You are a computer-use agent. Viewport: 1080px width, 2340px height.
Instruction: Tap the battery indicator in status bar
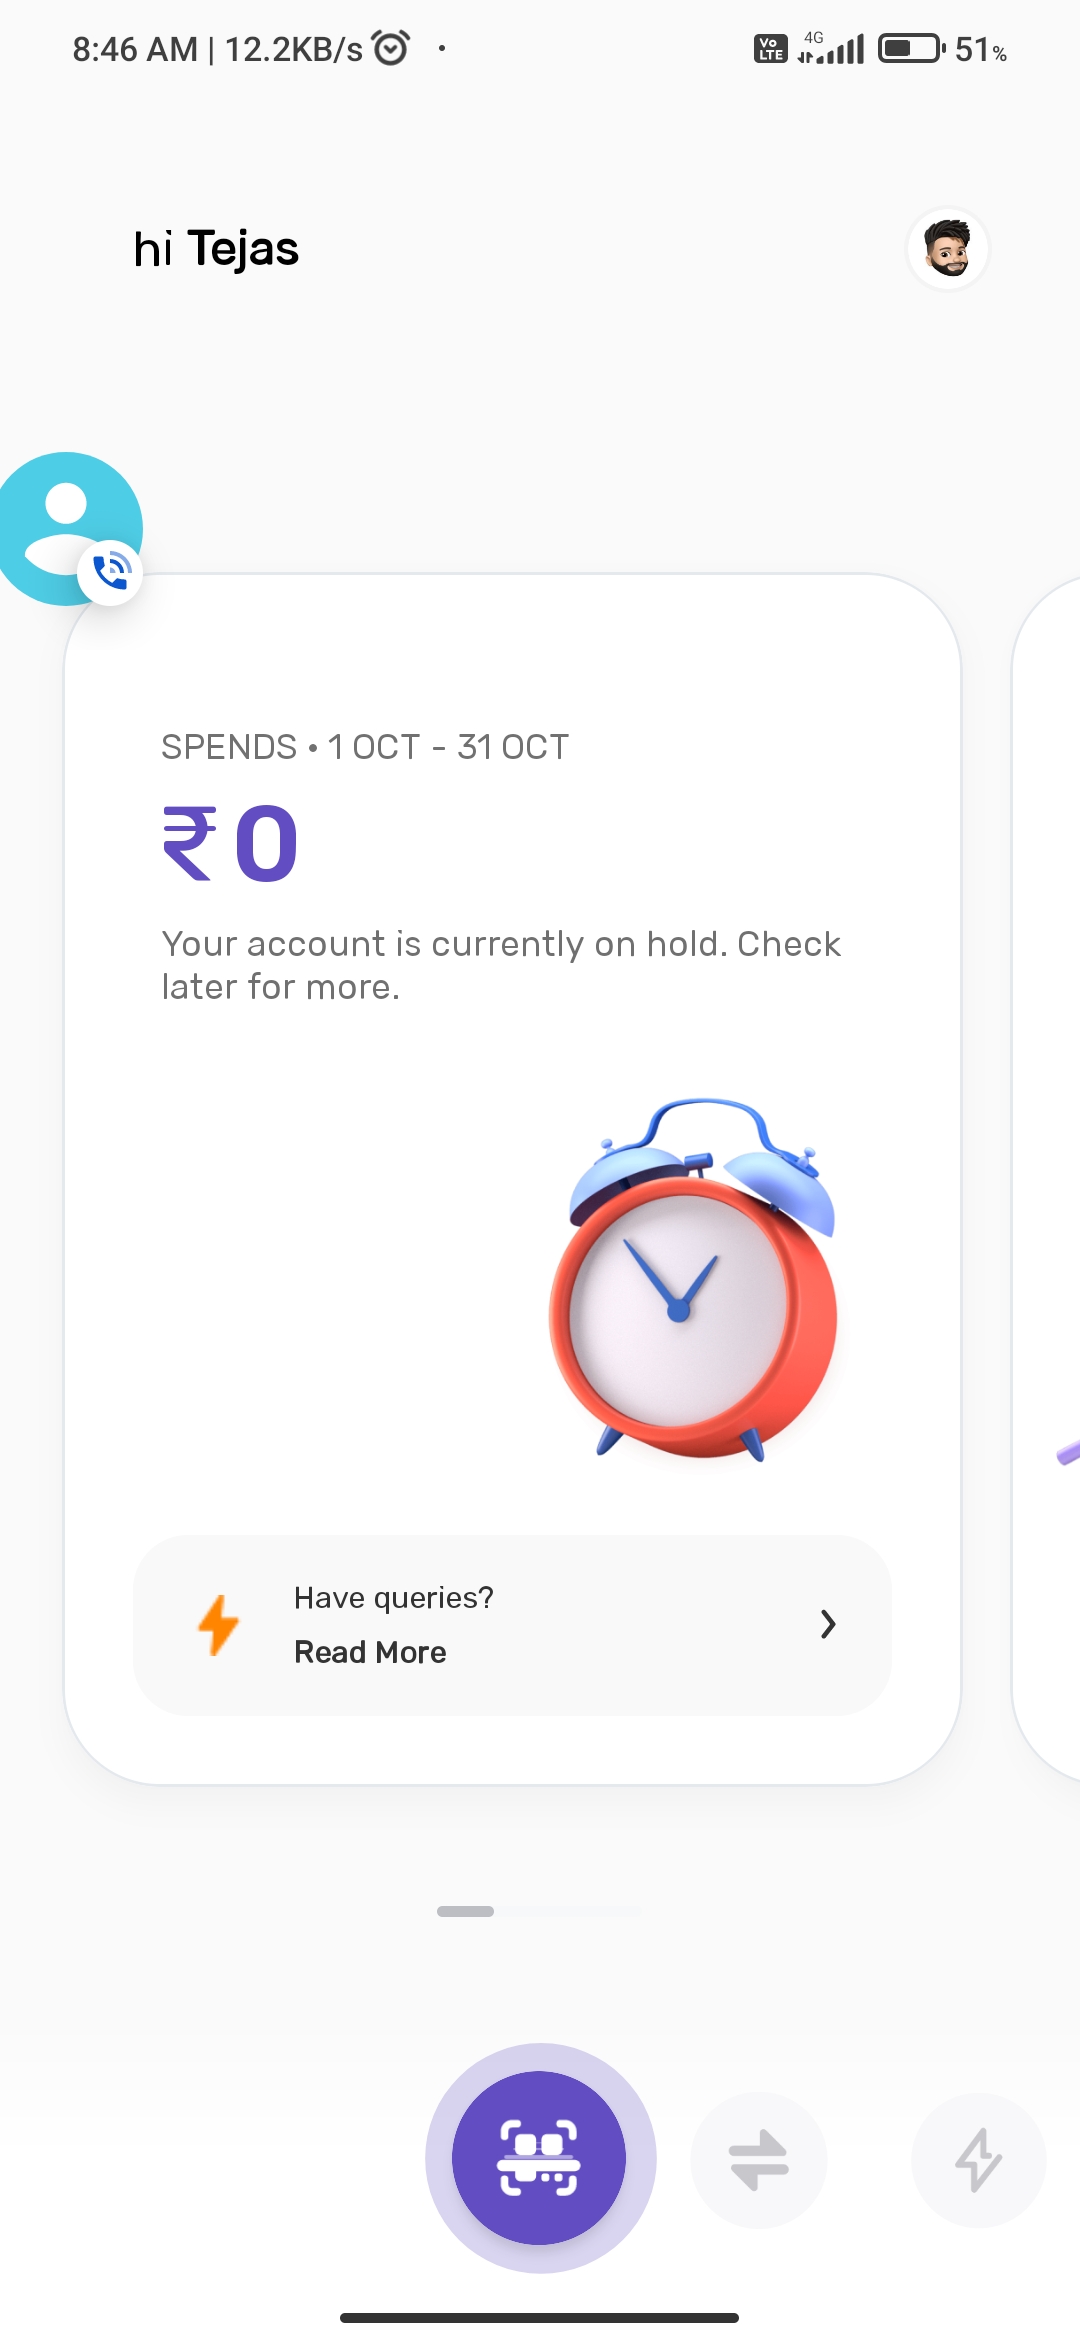point(911,48)
